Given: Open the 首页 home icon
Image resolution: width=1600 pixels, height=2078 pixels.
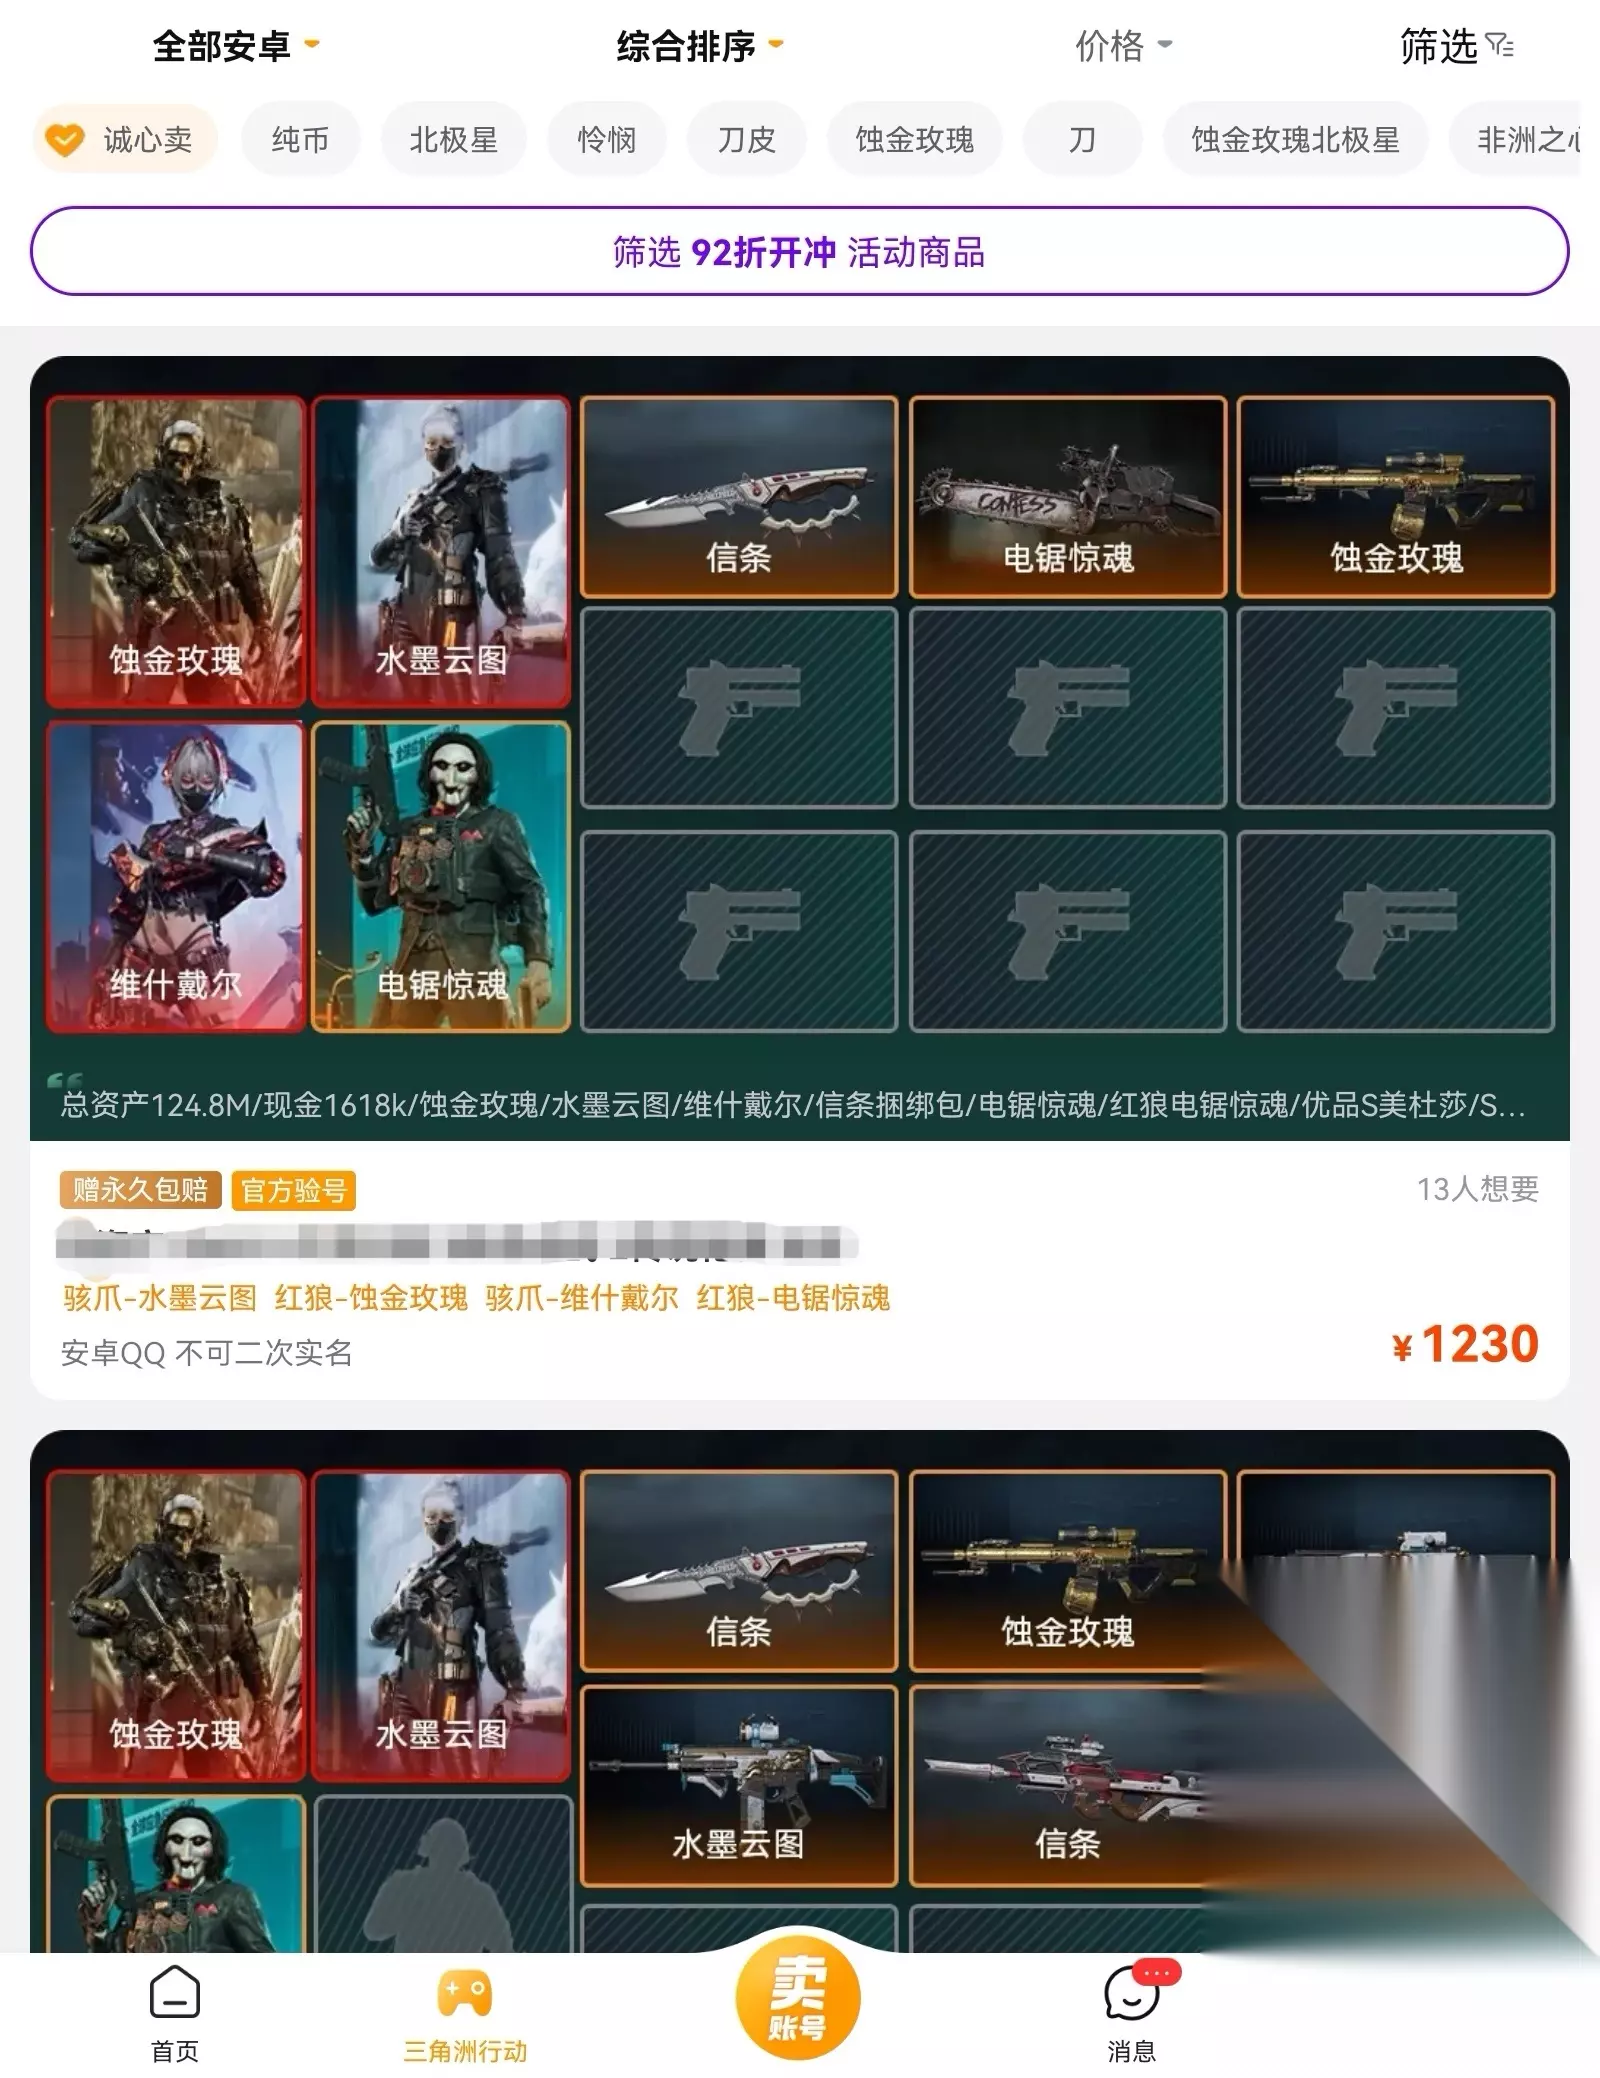Looking at the screenshot, I should (175, 2011).
